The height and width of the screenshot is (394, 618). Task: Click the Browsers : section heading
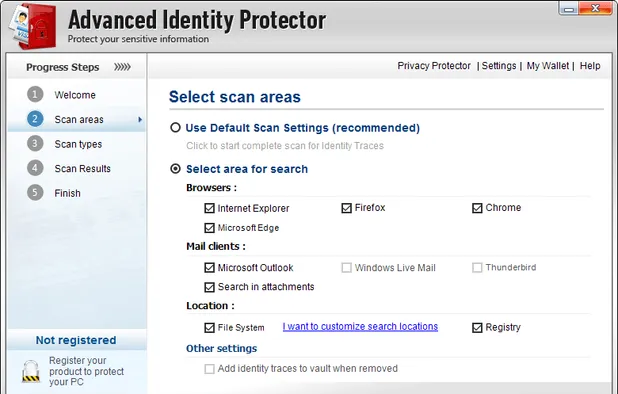[212, 188]
